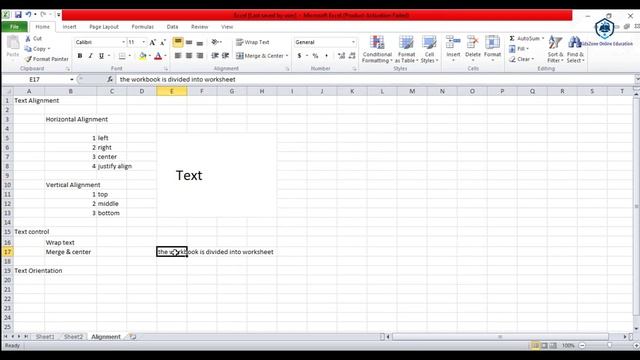Click the Paste clipboard icon

click(x=13, y=42)
